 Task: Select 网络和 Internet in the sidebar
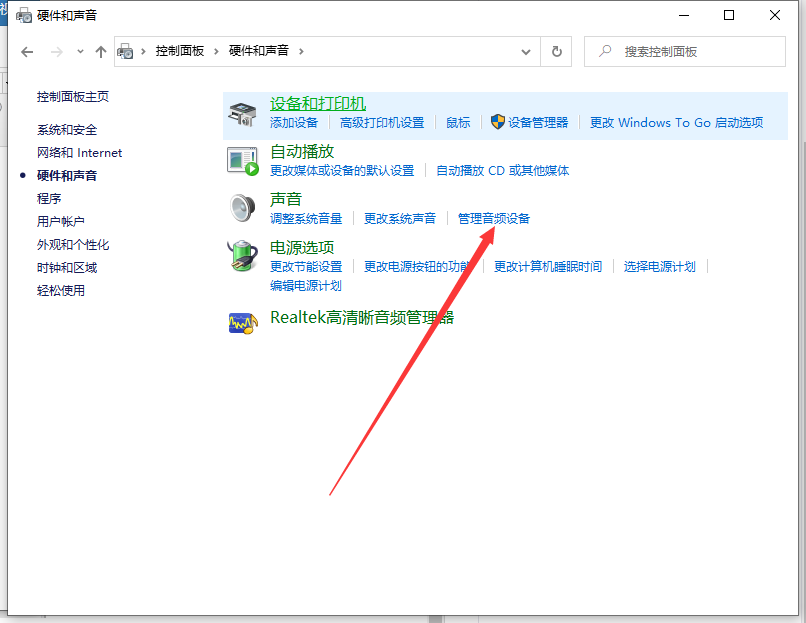[79, 153]
